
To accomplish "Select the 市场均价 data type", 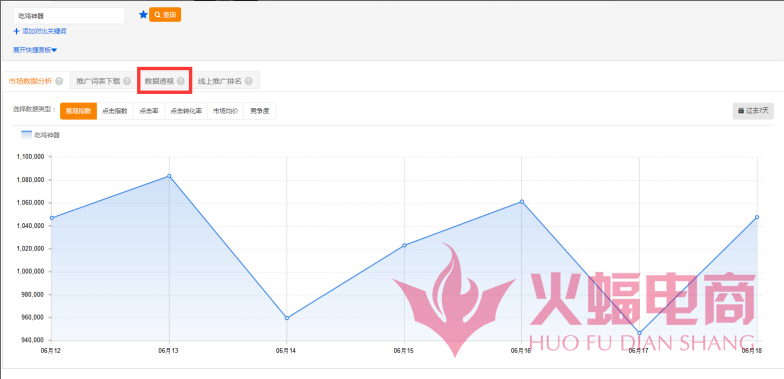I will [x=226, y=111].
